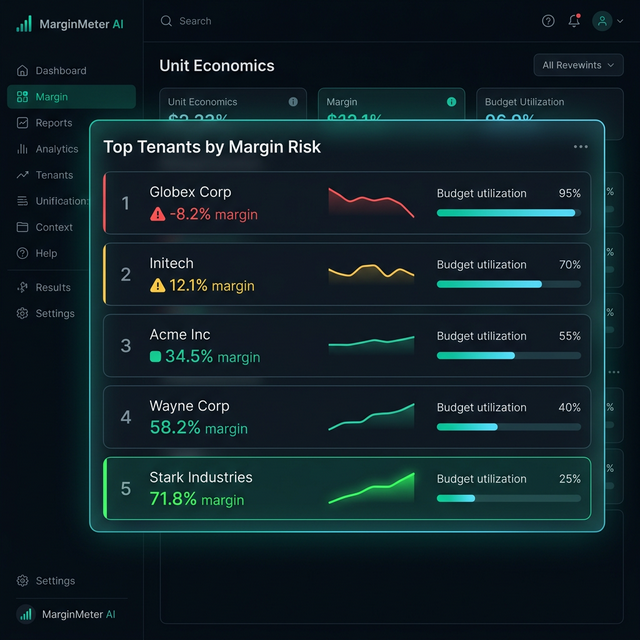This screenshot has height=640, width=640.
Task: Open the All Revewints dropdown
Action: pos(578,65)
